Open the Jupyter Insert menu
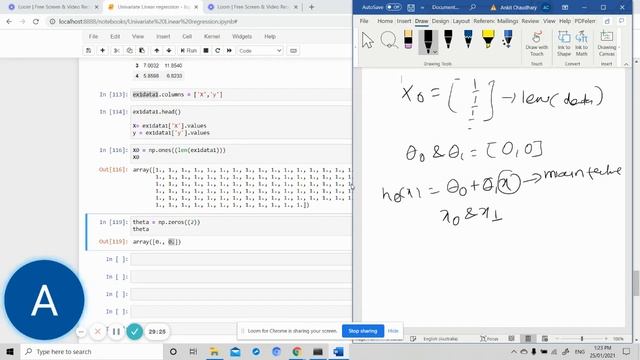The height and width of the screenshot is (360, 640). click(x=163, y=36)
